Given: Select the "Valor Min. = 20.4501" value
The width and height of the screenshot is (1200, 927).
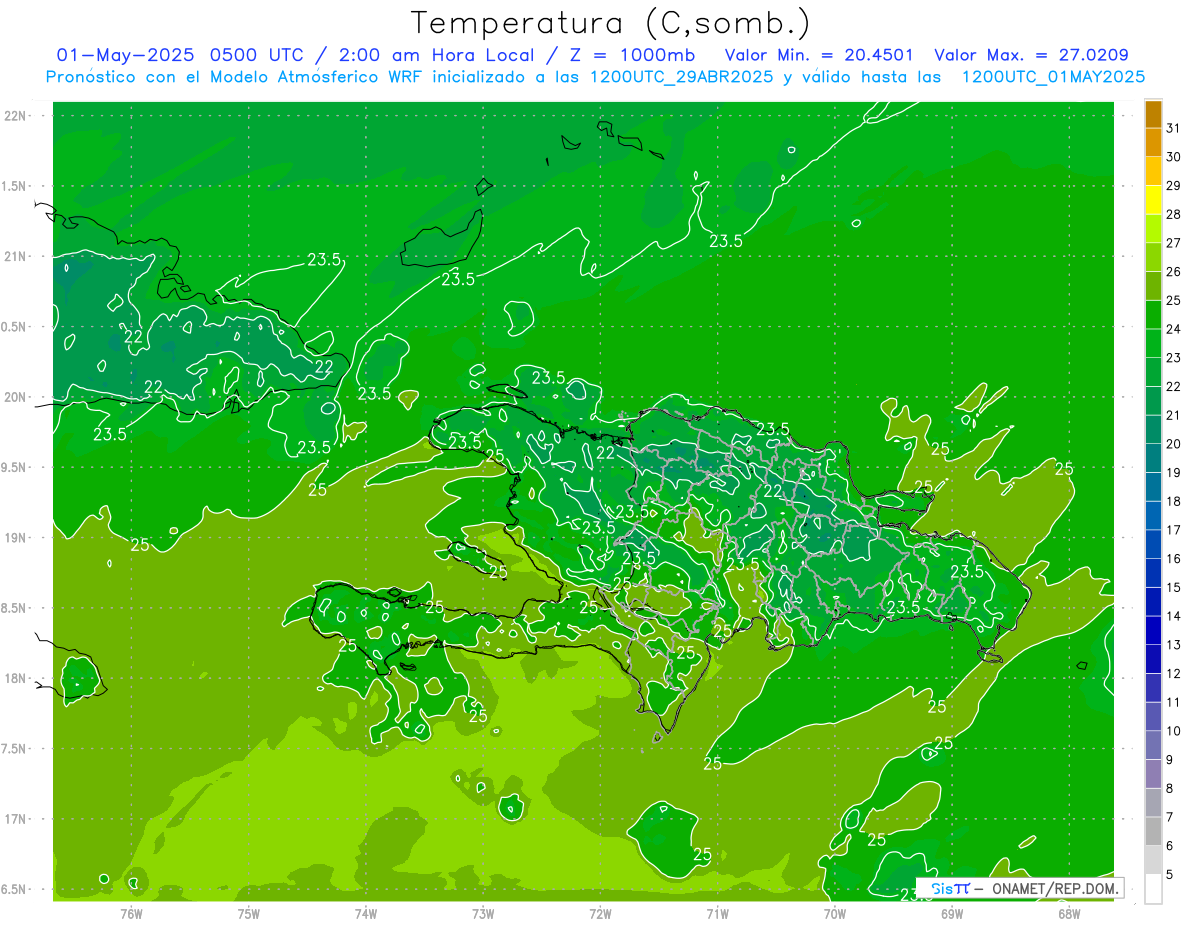Looking at the screenshot, I should click(x=819, y=55).
